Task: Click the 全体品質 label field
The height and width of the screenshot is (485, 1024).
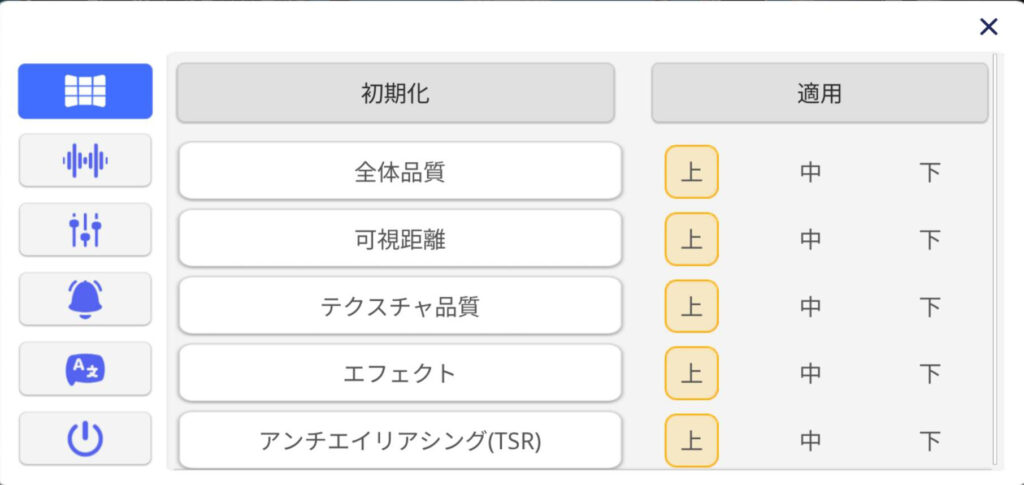Action: click(400, 172)
